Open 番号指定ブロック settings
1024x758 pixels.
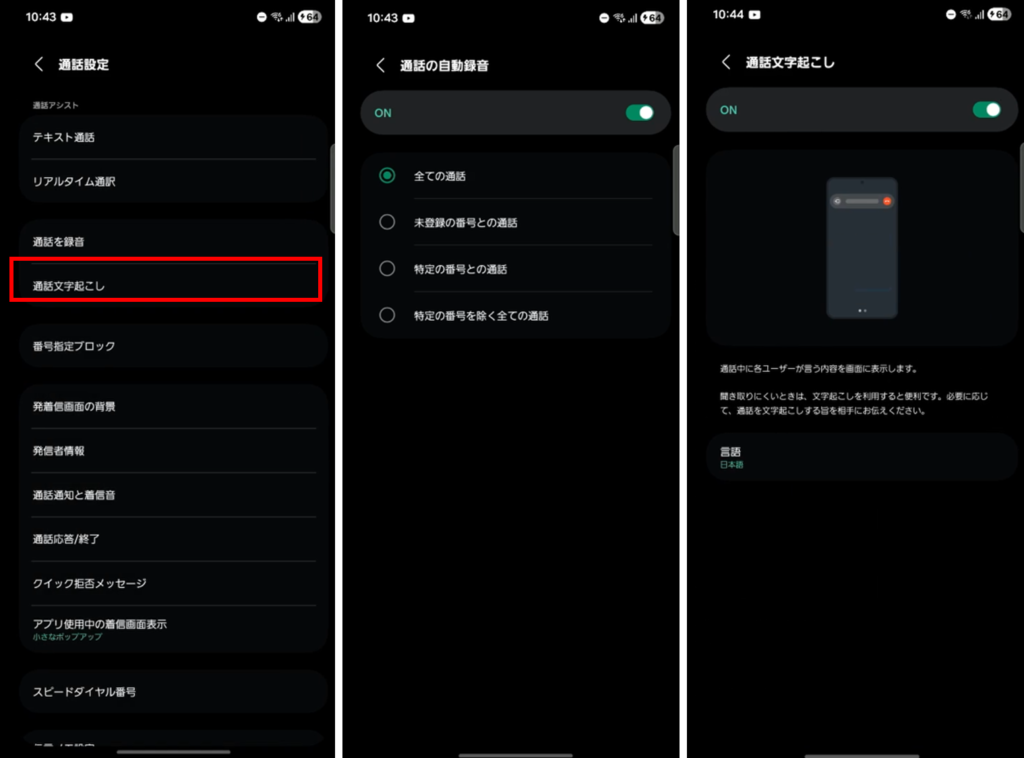coord(173,346)
